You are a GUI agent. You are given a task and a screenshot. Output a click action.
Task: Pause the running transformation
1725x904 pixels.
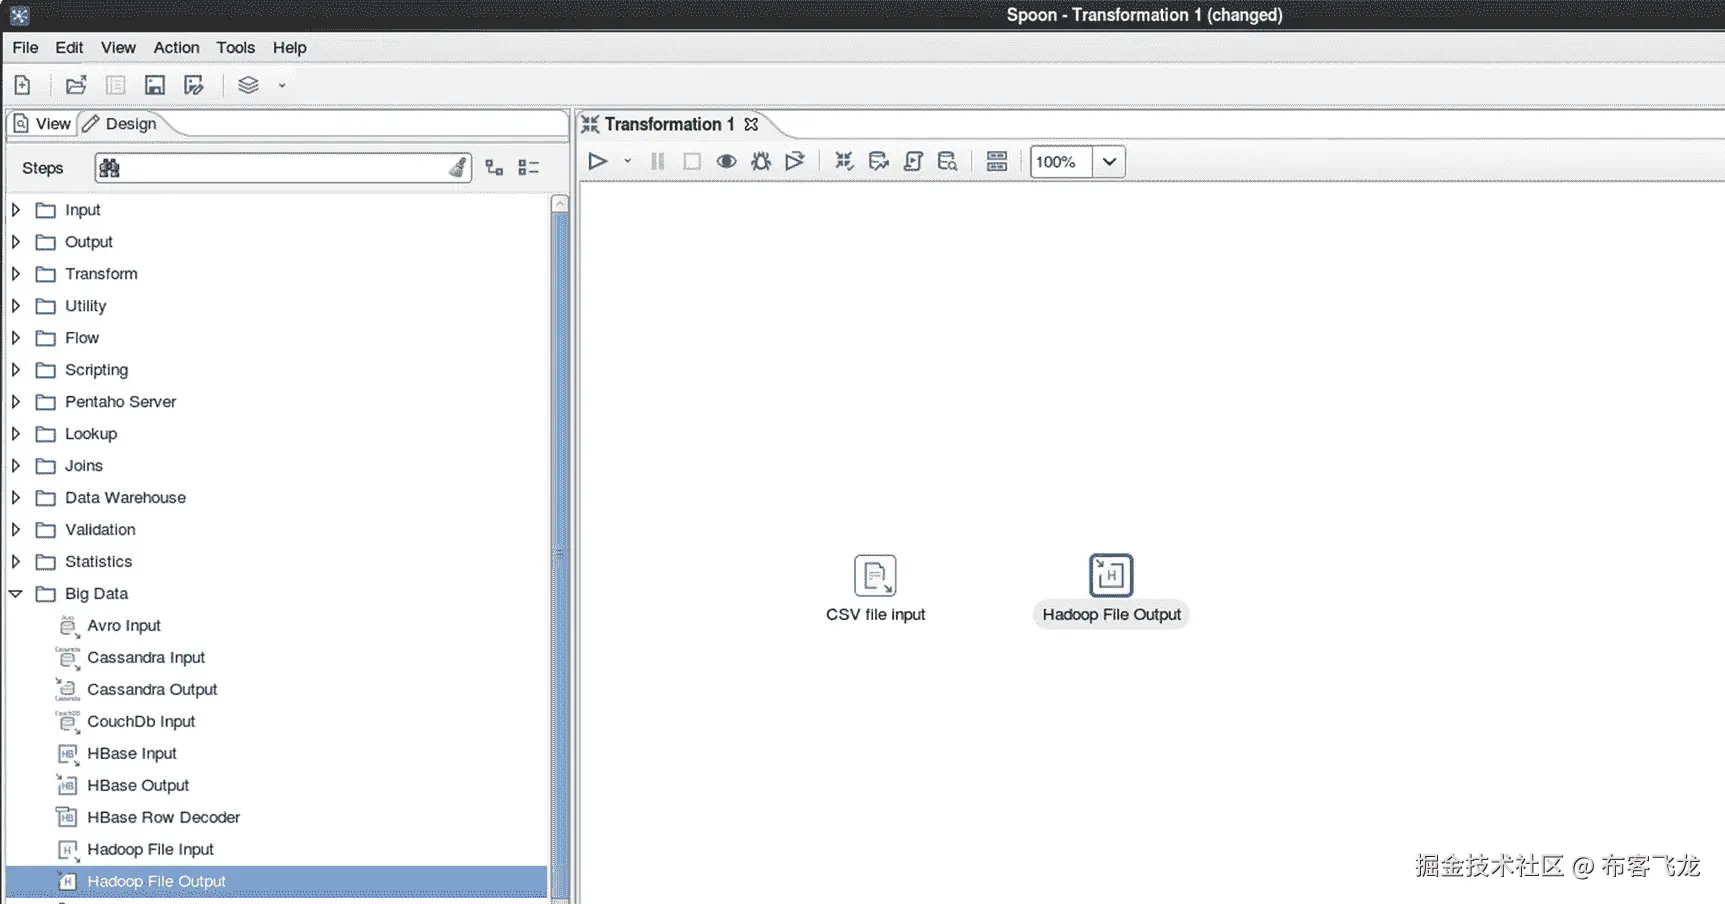point(657,161)
